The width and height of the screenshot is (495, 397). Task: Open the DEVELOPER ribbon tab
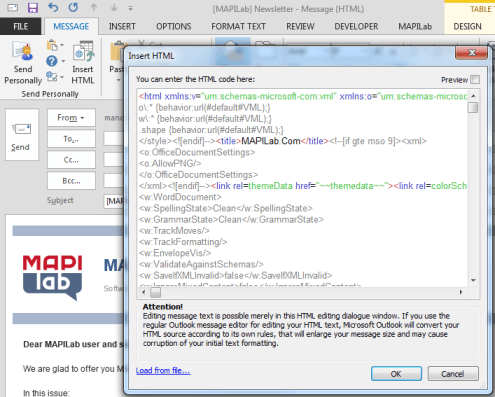(356, 26)
